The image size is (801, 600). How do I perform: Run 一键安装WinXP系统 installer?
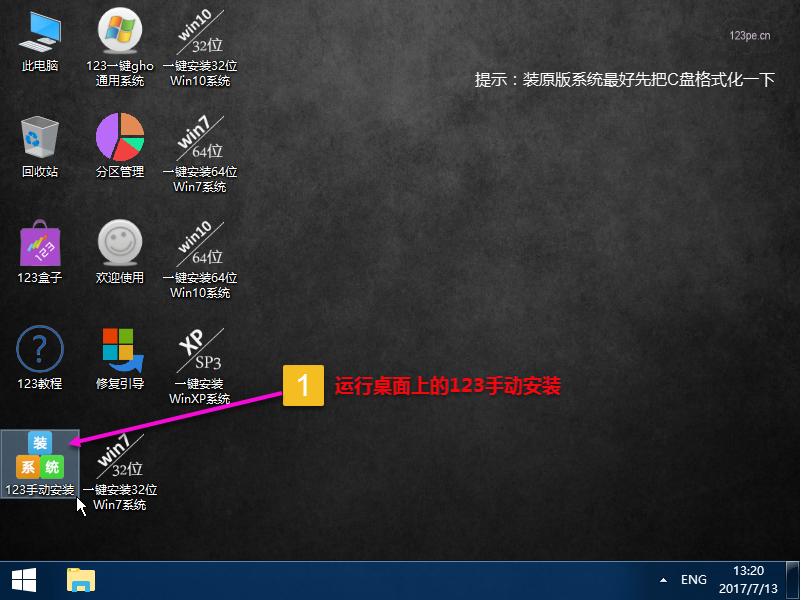point(198,352)
